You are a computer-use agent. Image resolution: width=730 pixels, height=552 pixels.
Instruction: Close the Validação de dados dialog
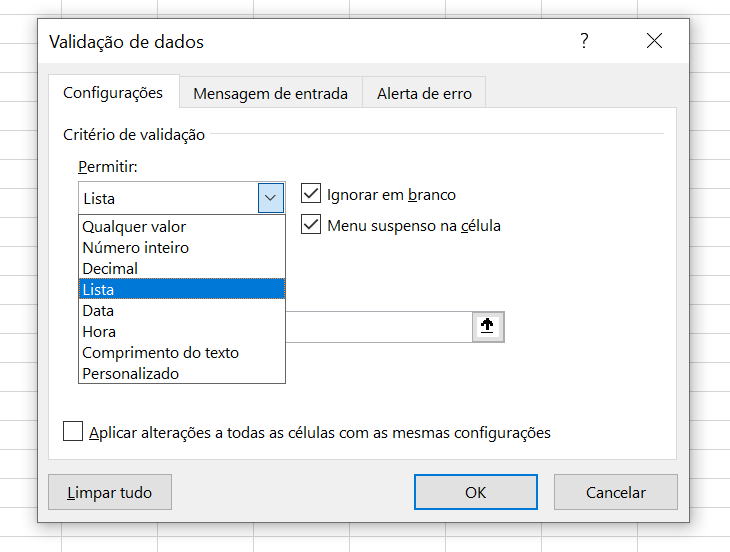pos(654,41)
